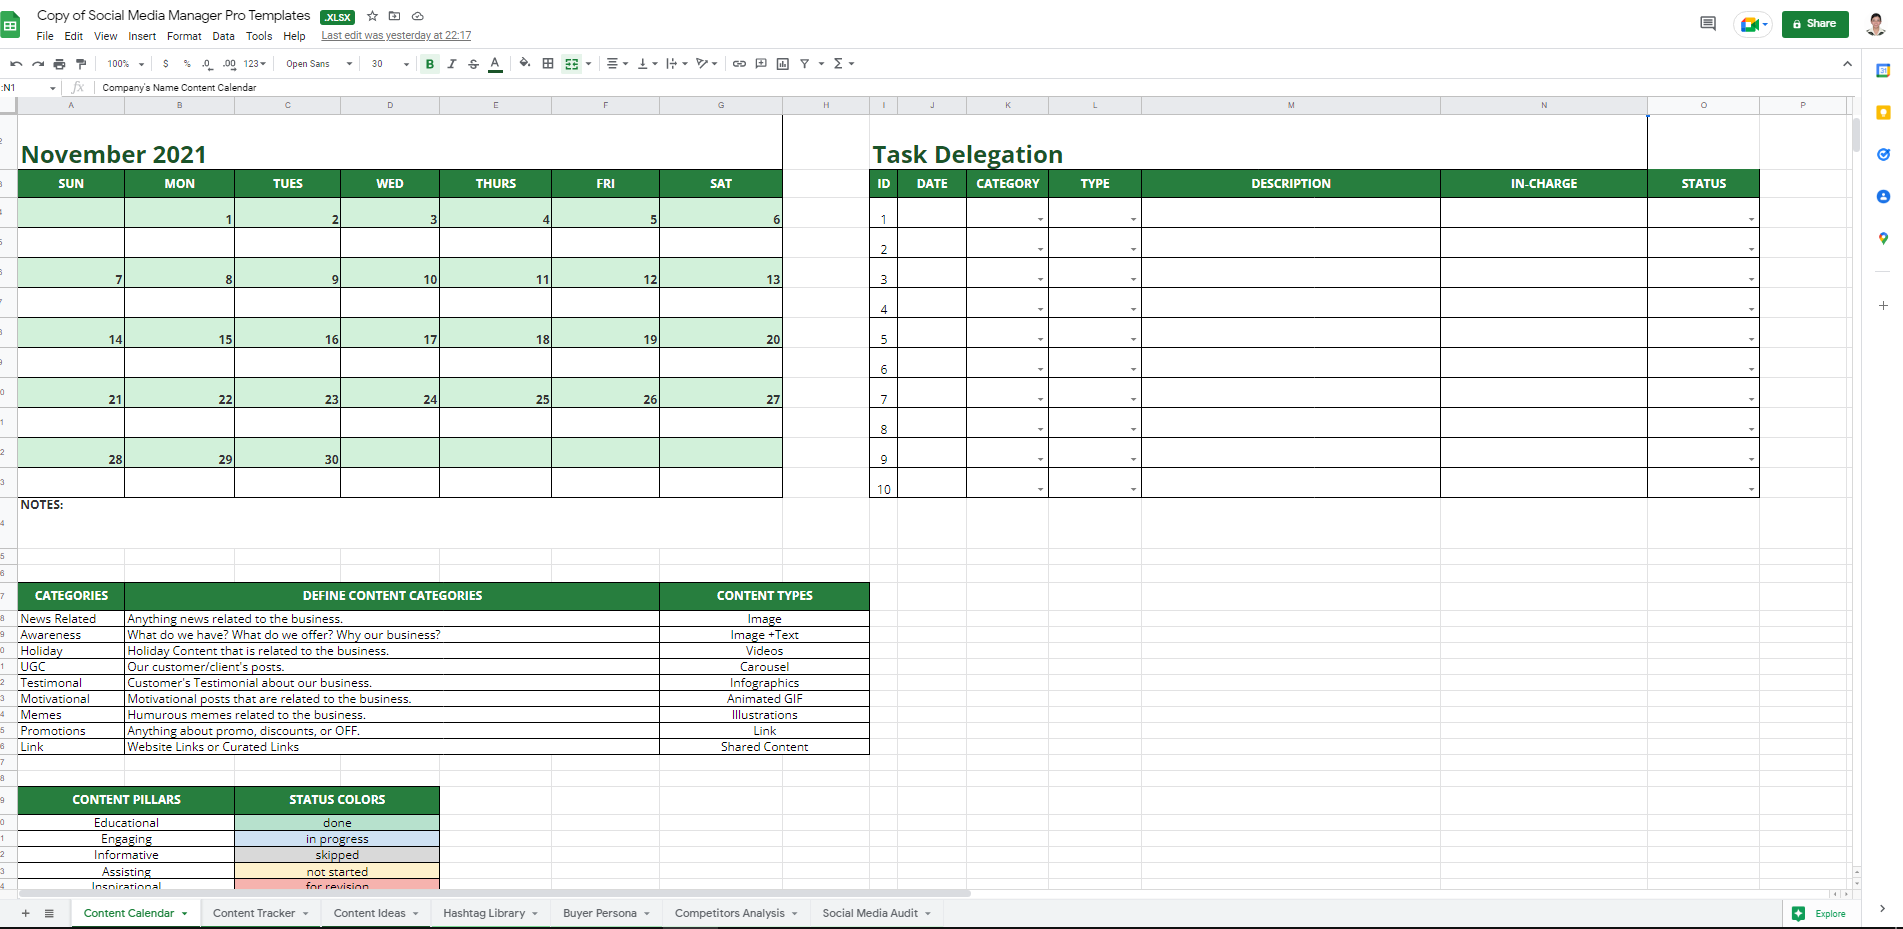Open the Format menu
This screenshot has height=929, width=1903.
click(x=184, y=36)
